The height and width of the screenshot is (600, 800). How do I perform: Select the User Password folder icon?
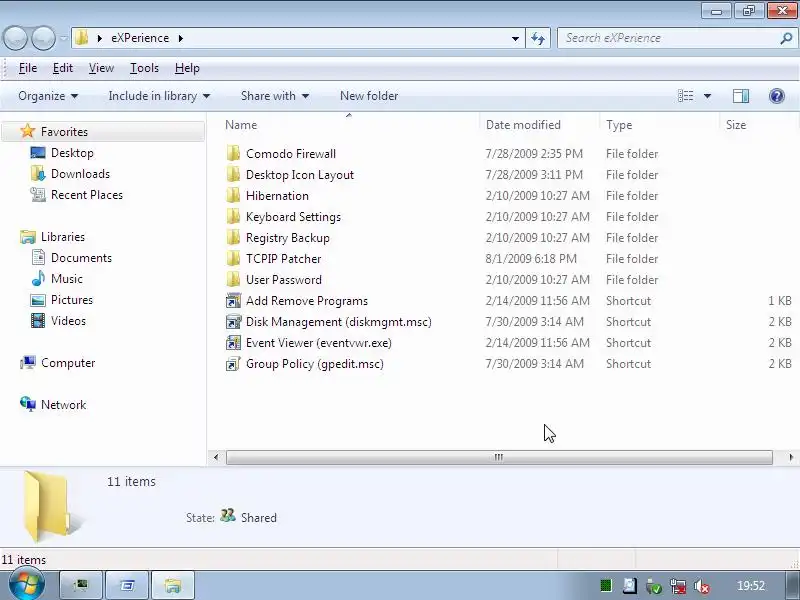click(x=233, y=279)
